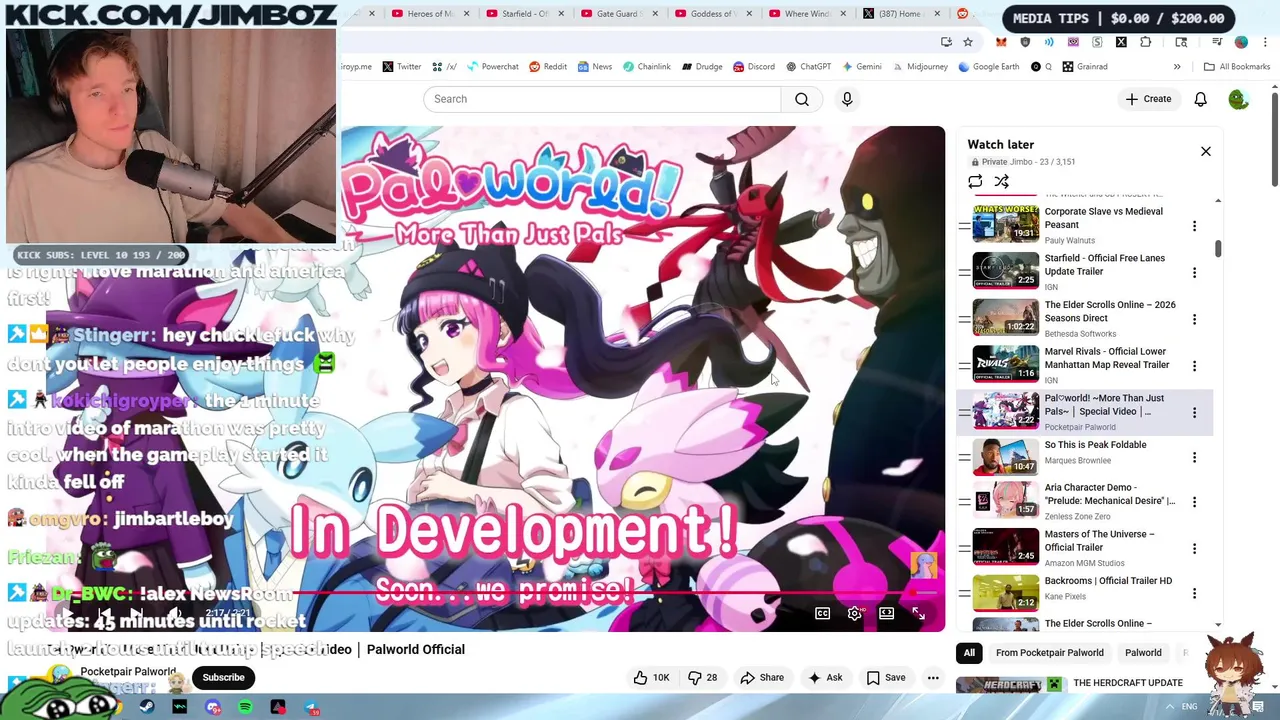
Task: Open the Google Earth bookmark
Action: [988, 67]
